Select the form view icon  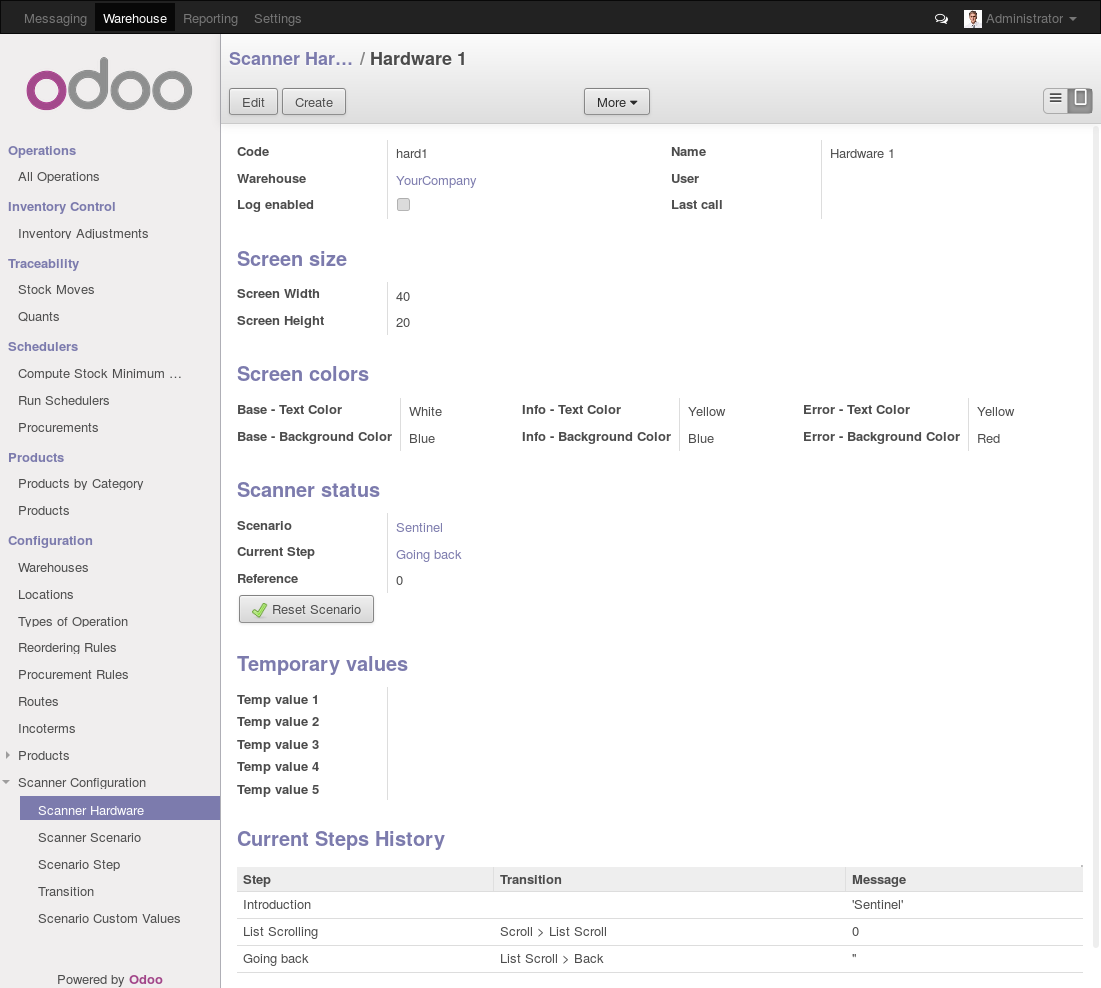(x=1081, y=99)
